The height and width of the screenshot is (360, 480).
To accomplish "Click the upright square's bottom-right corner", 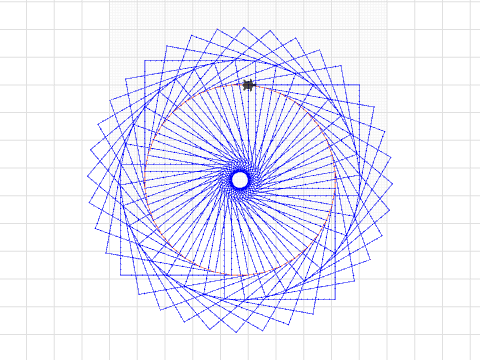I will click(x=335, y=299).
